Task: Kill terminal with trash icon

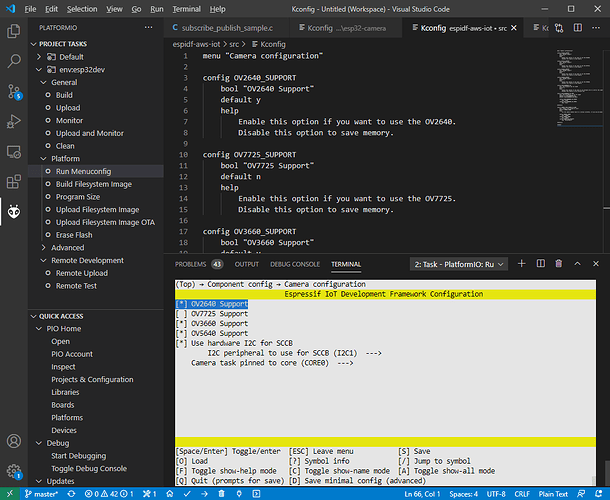Action: (x=559, y=264)
